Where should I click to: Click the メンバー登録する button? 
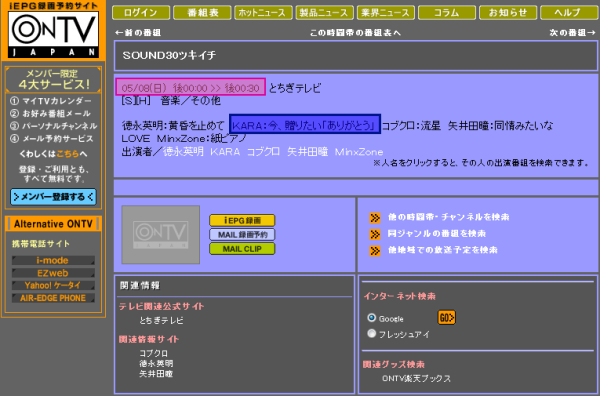[x=53, y=197]
